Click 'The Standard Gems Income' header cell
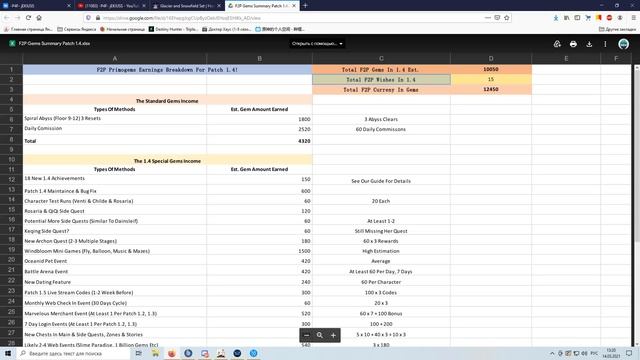Image resolution: width=640 pixels, height=360 pixels. (x=167, y=101)
